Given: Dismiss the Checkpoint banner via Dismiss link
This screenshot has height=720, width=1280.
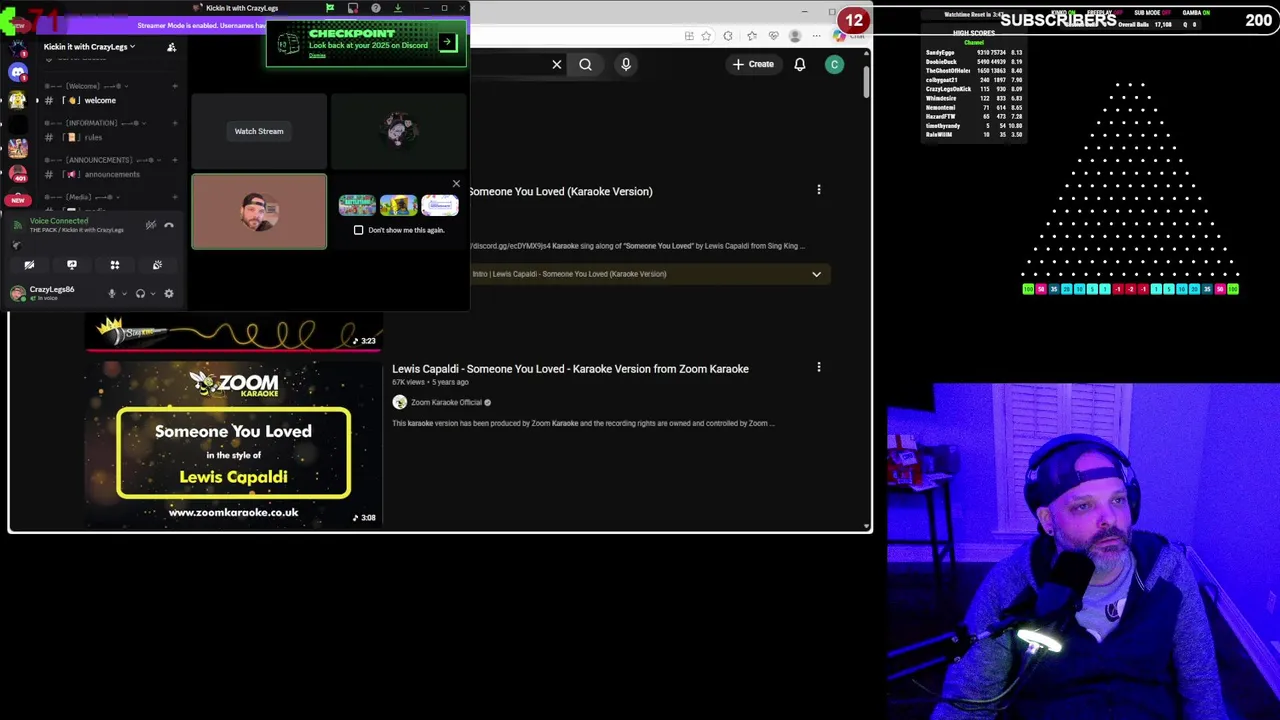Looking at the screenshot, I should 317,55.
